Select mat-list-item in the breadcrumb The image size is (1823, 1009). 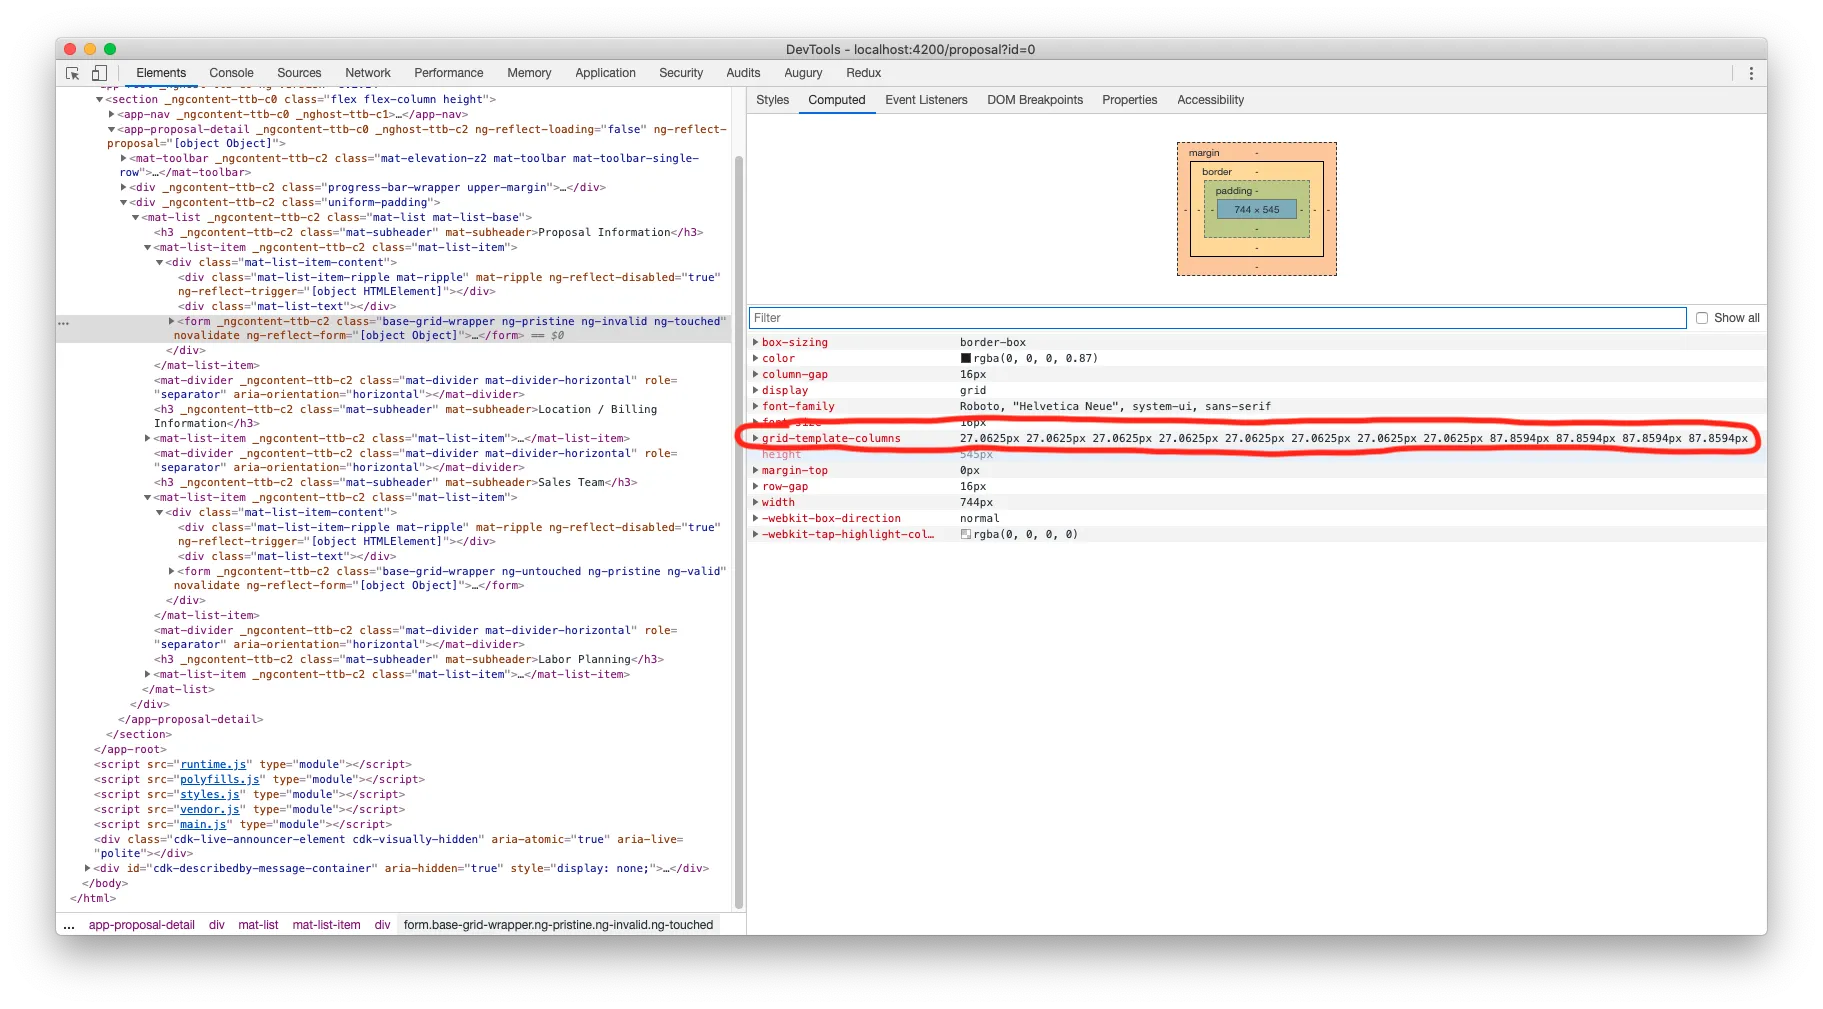(x=326, y=926)
